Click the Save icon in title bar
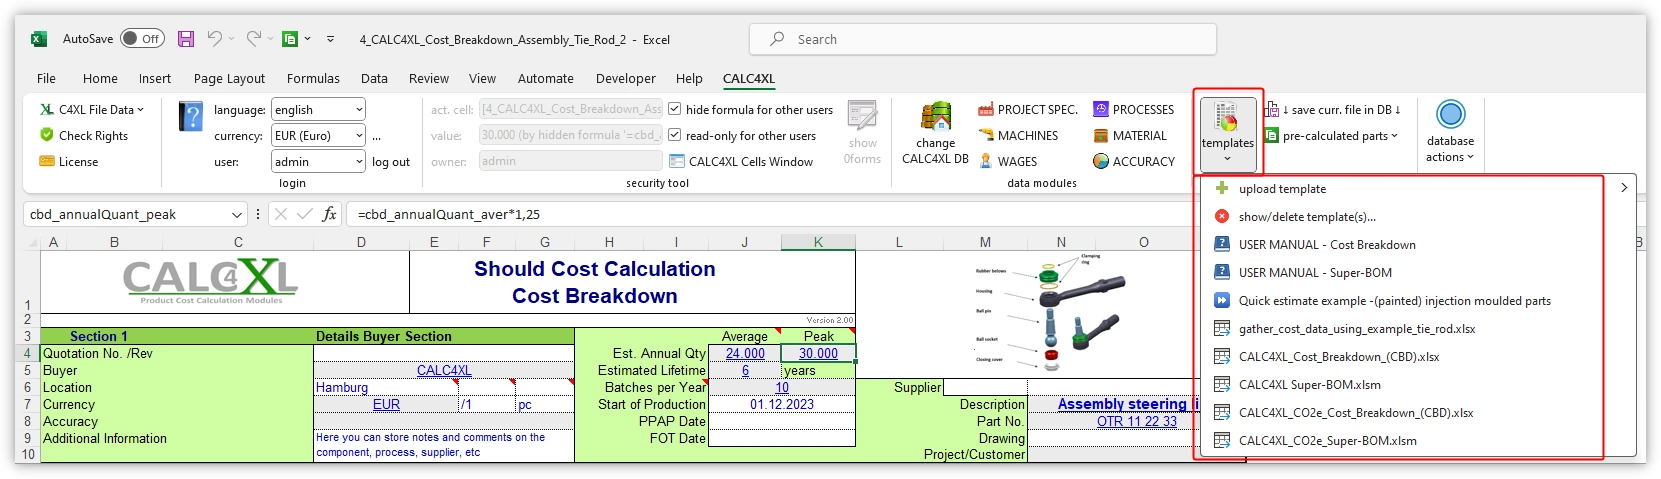Screen dimensions: 1661x479 click(x=186, y=39)
